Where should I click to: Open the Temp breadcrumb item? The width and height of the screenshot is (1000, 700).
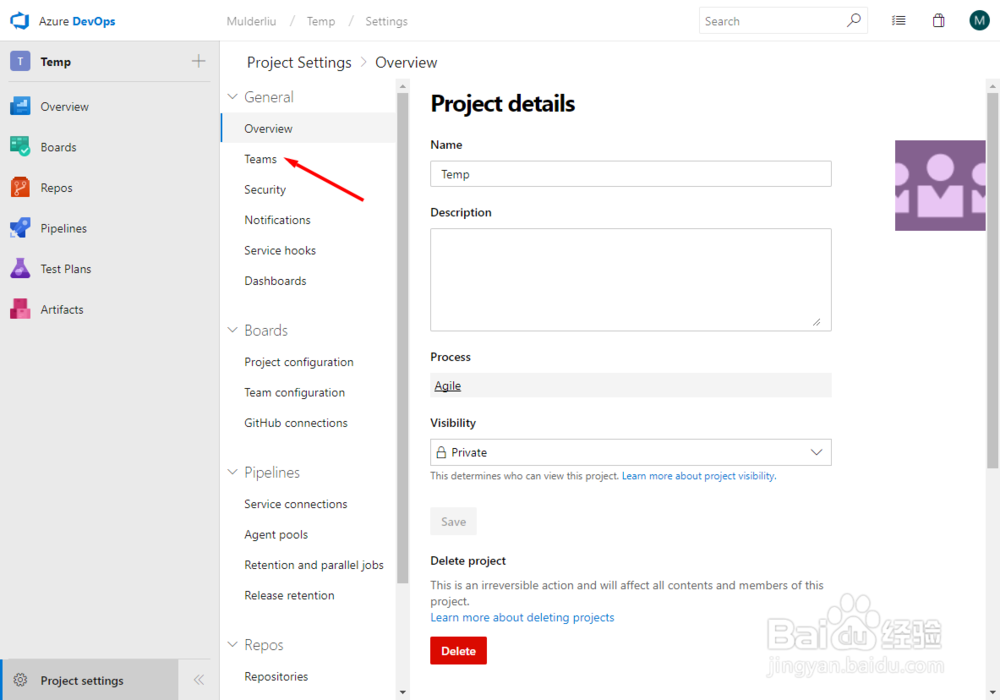point(320,20)
